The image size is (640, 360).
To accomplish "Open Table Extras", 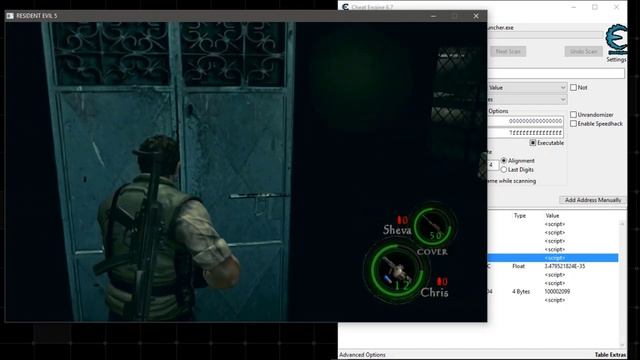I will pos(610,355).
